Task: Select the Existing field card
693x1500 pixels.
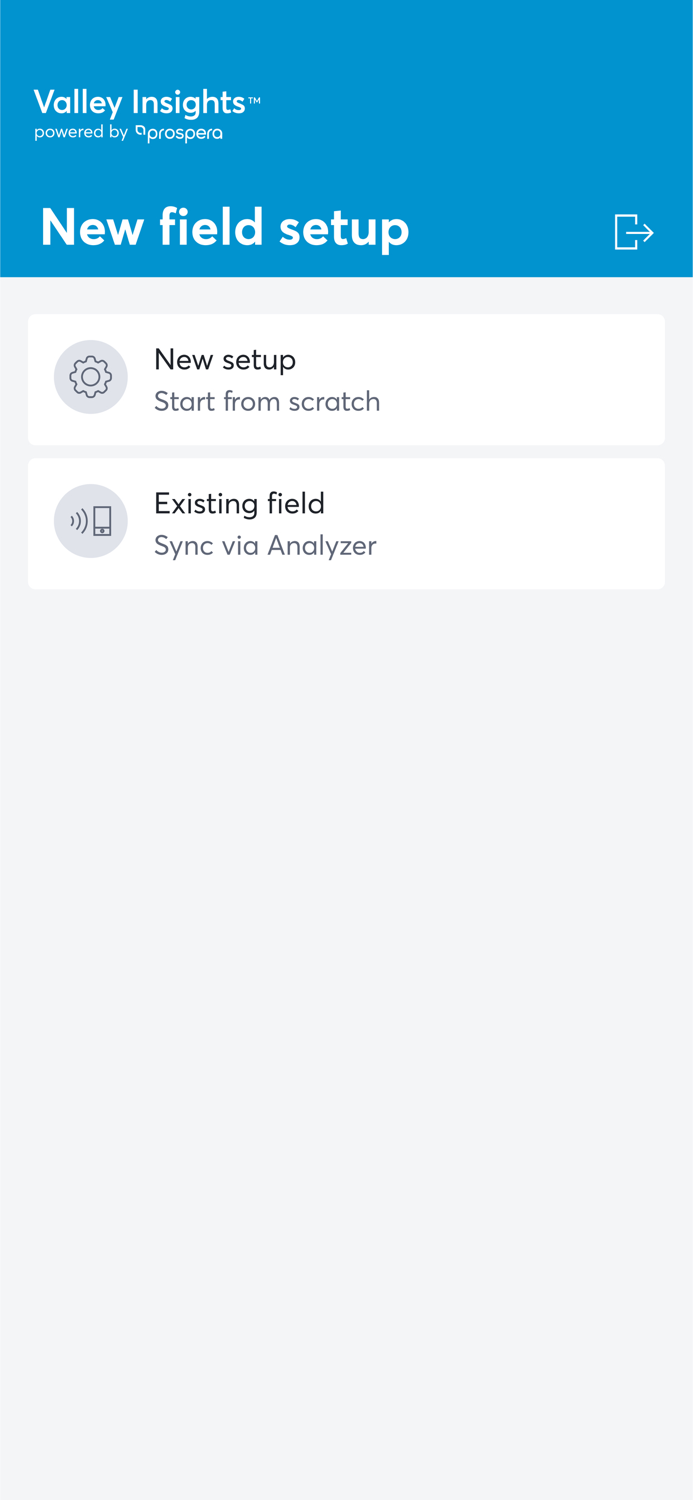Action: tap(346, 524)
